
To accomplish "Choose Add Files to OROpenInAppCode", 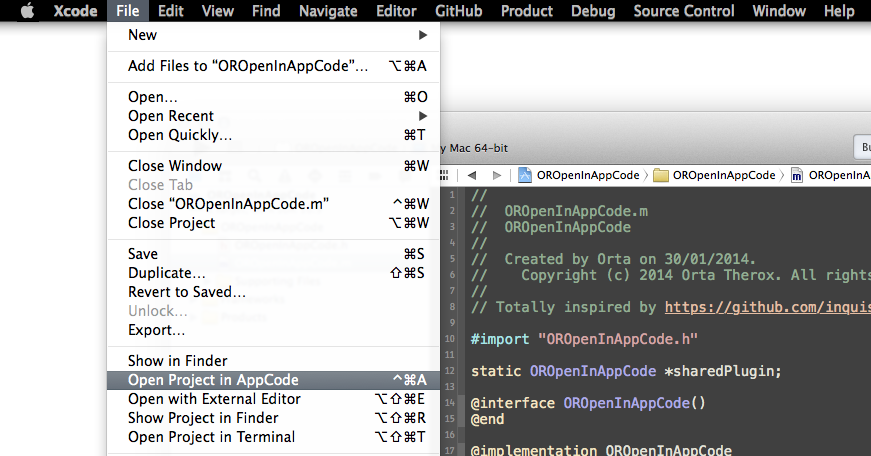I will click(273, 66).
